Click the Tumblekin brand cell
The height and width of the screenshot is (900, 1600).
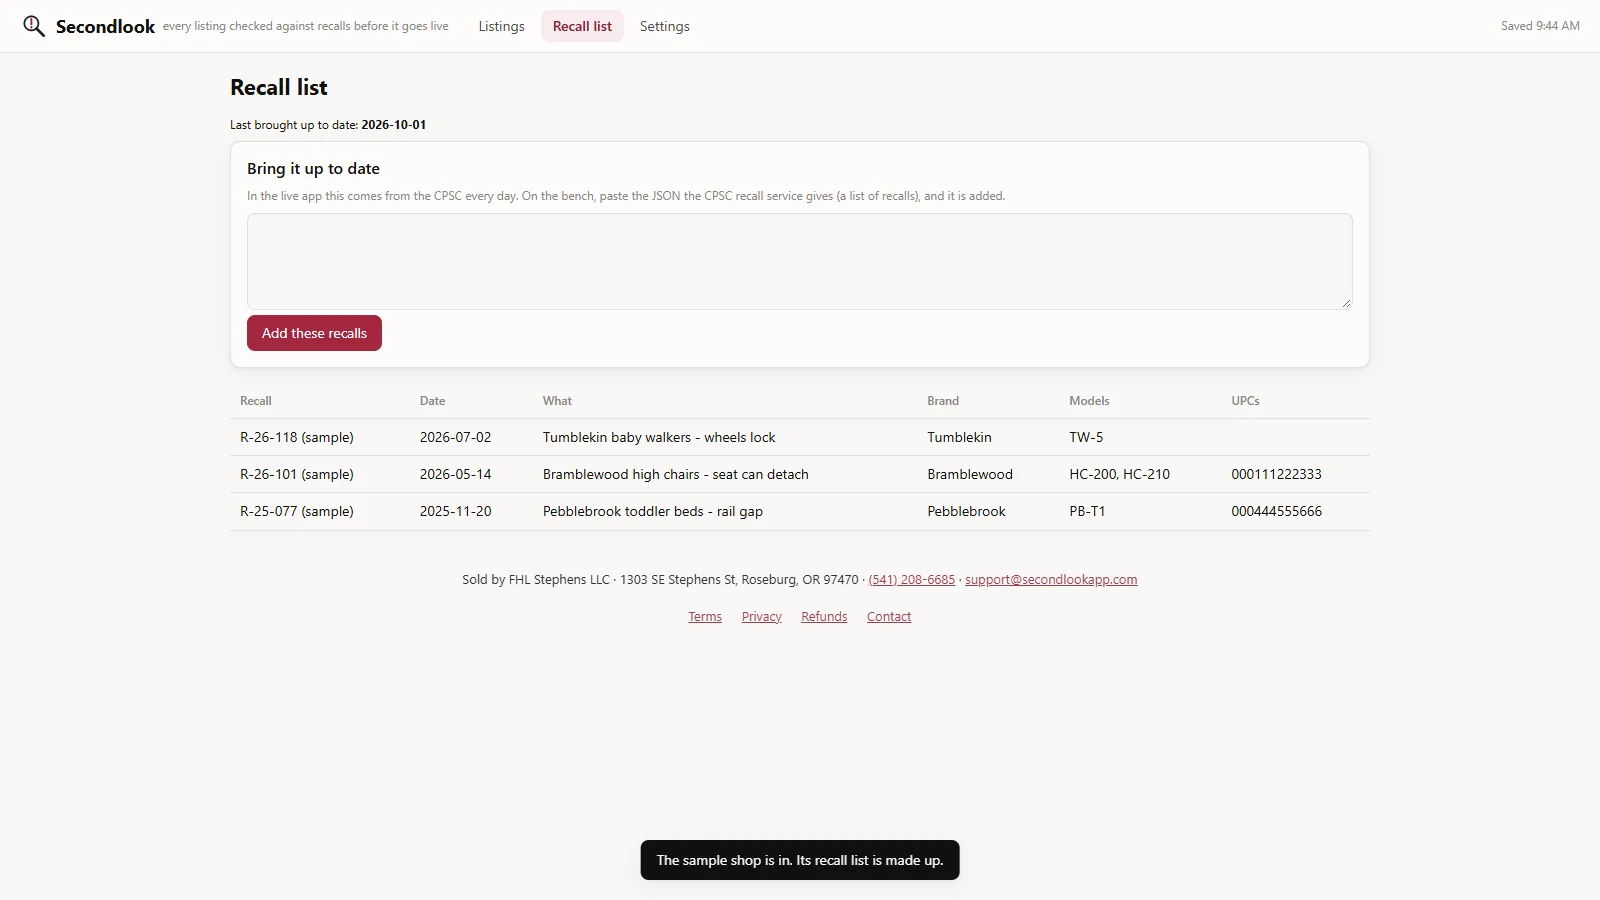pos(959,437)
